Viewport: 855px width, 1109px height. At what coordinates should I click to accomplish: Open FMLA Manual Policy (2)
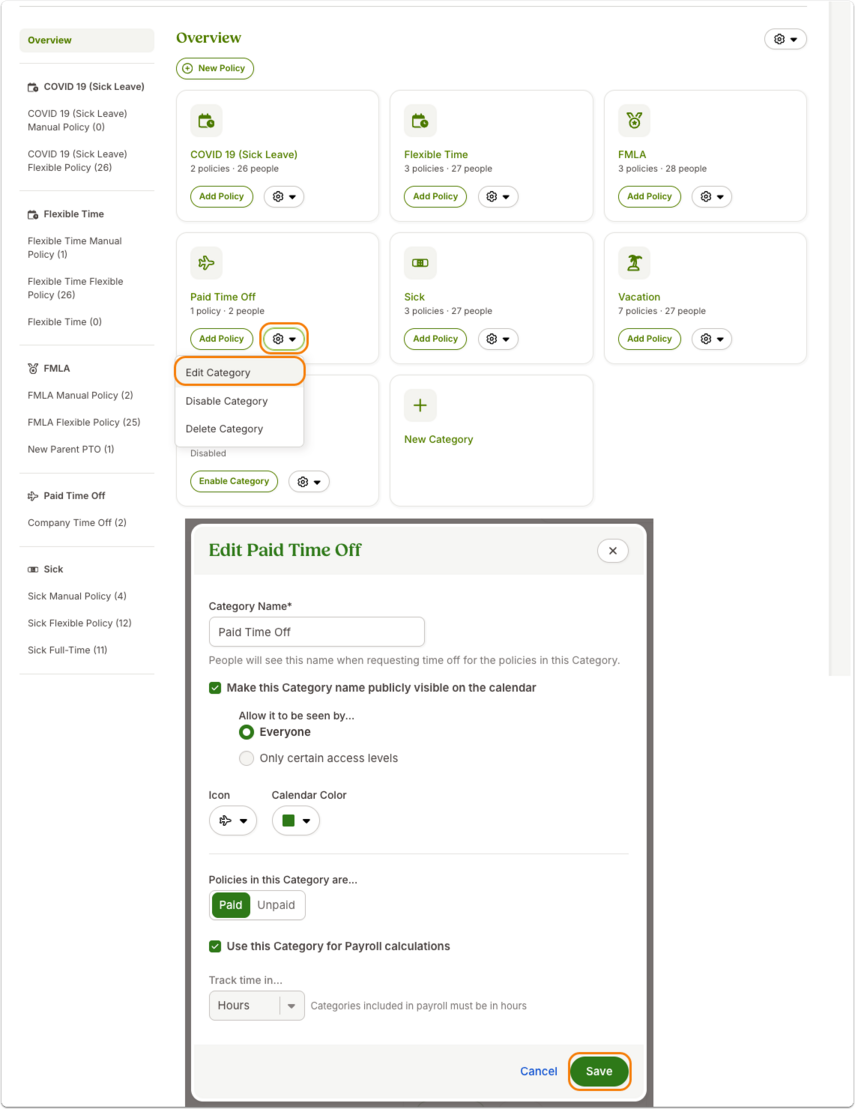pyautogui.click(x=80, y=395)
